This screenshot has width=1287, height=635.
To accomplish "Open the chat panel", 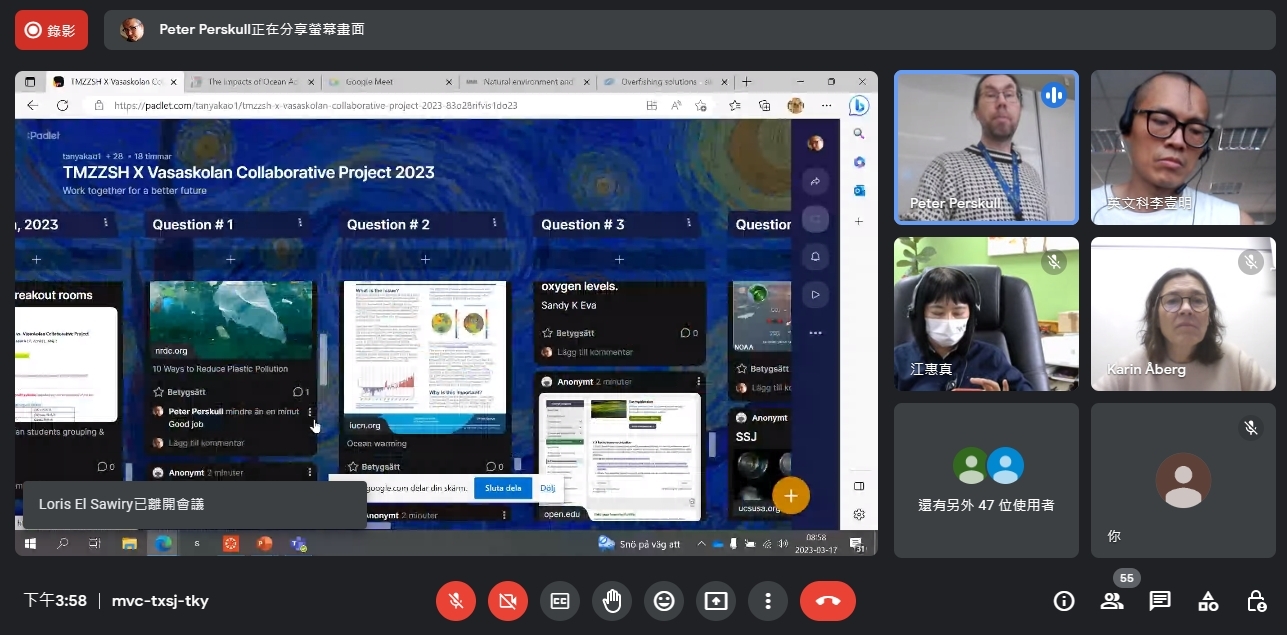I will click(x=1160, y=601).
